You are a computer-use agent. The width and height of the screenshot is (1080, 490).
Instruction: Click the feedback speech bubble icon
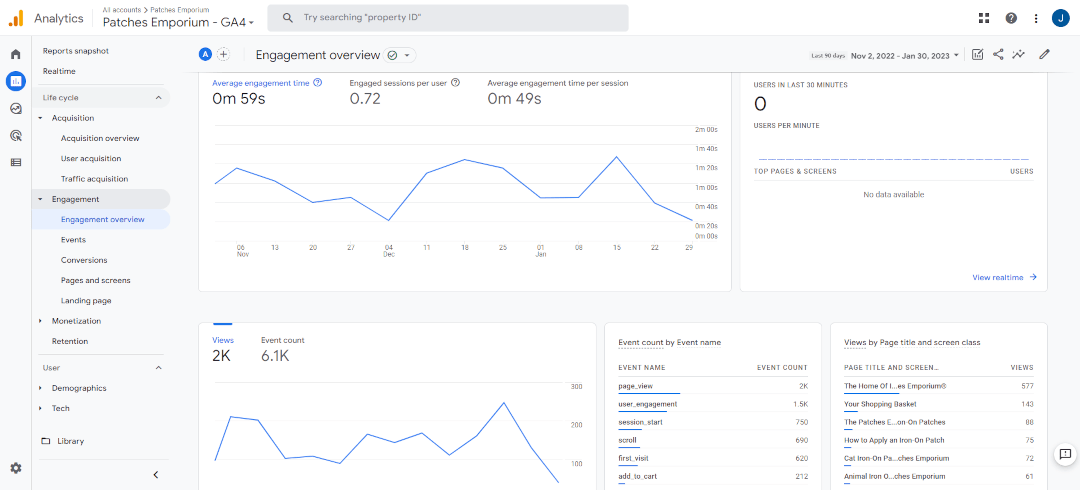[1065, 453]
